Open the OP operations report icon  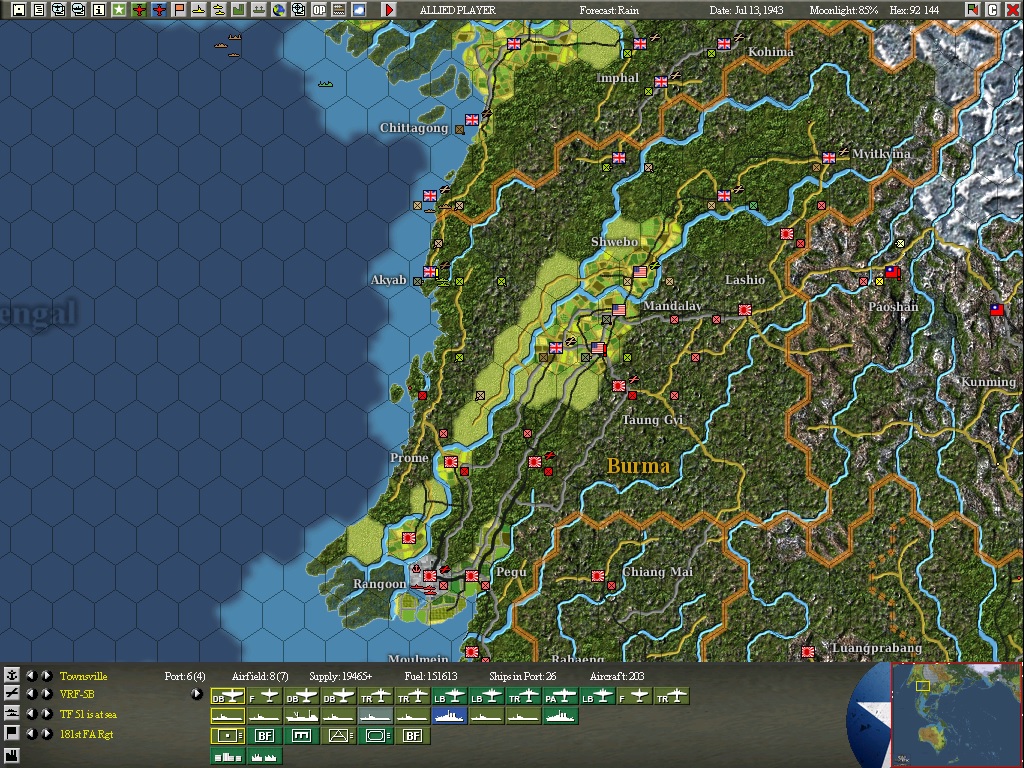click(319, 10)
